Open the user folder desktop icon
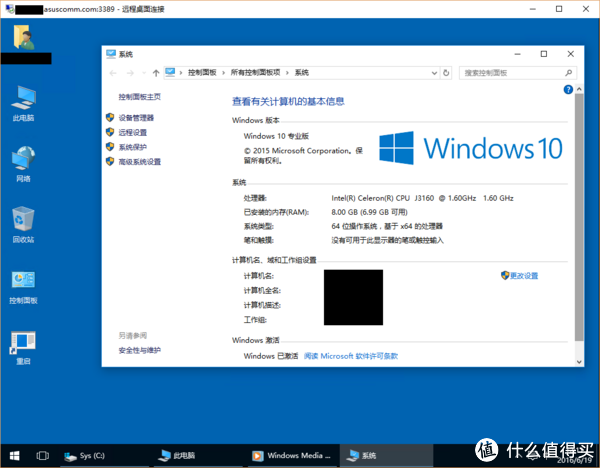 tap(24, 37)
